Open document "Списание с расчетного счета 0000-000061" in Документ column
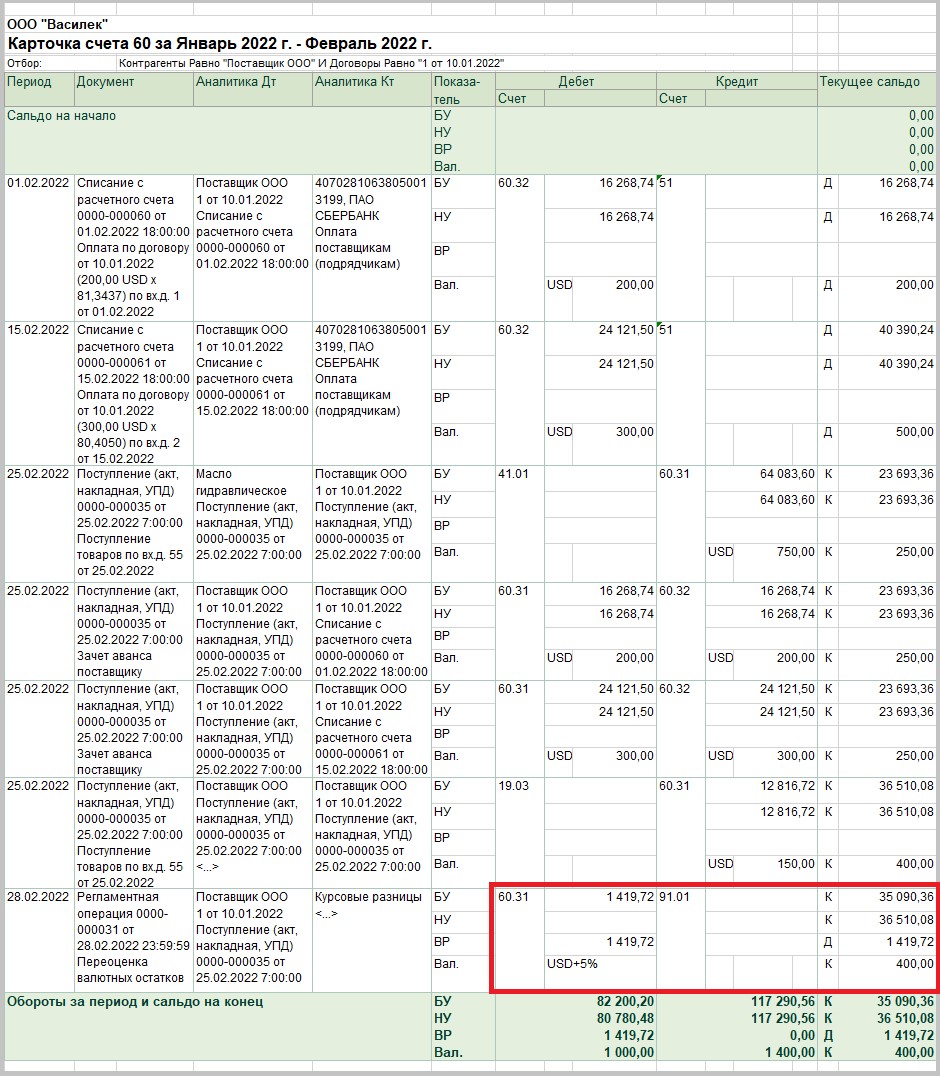Image resolution: width=940 pixels, height=1076 pixels. coord(133,394)
